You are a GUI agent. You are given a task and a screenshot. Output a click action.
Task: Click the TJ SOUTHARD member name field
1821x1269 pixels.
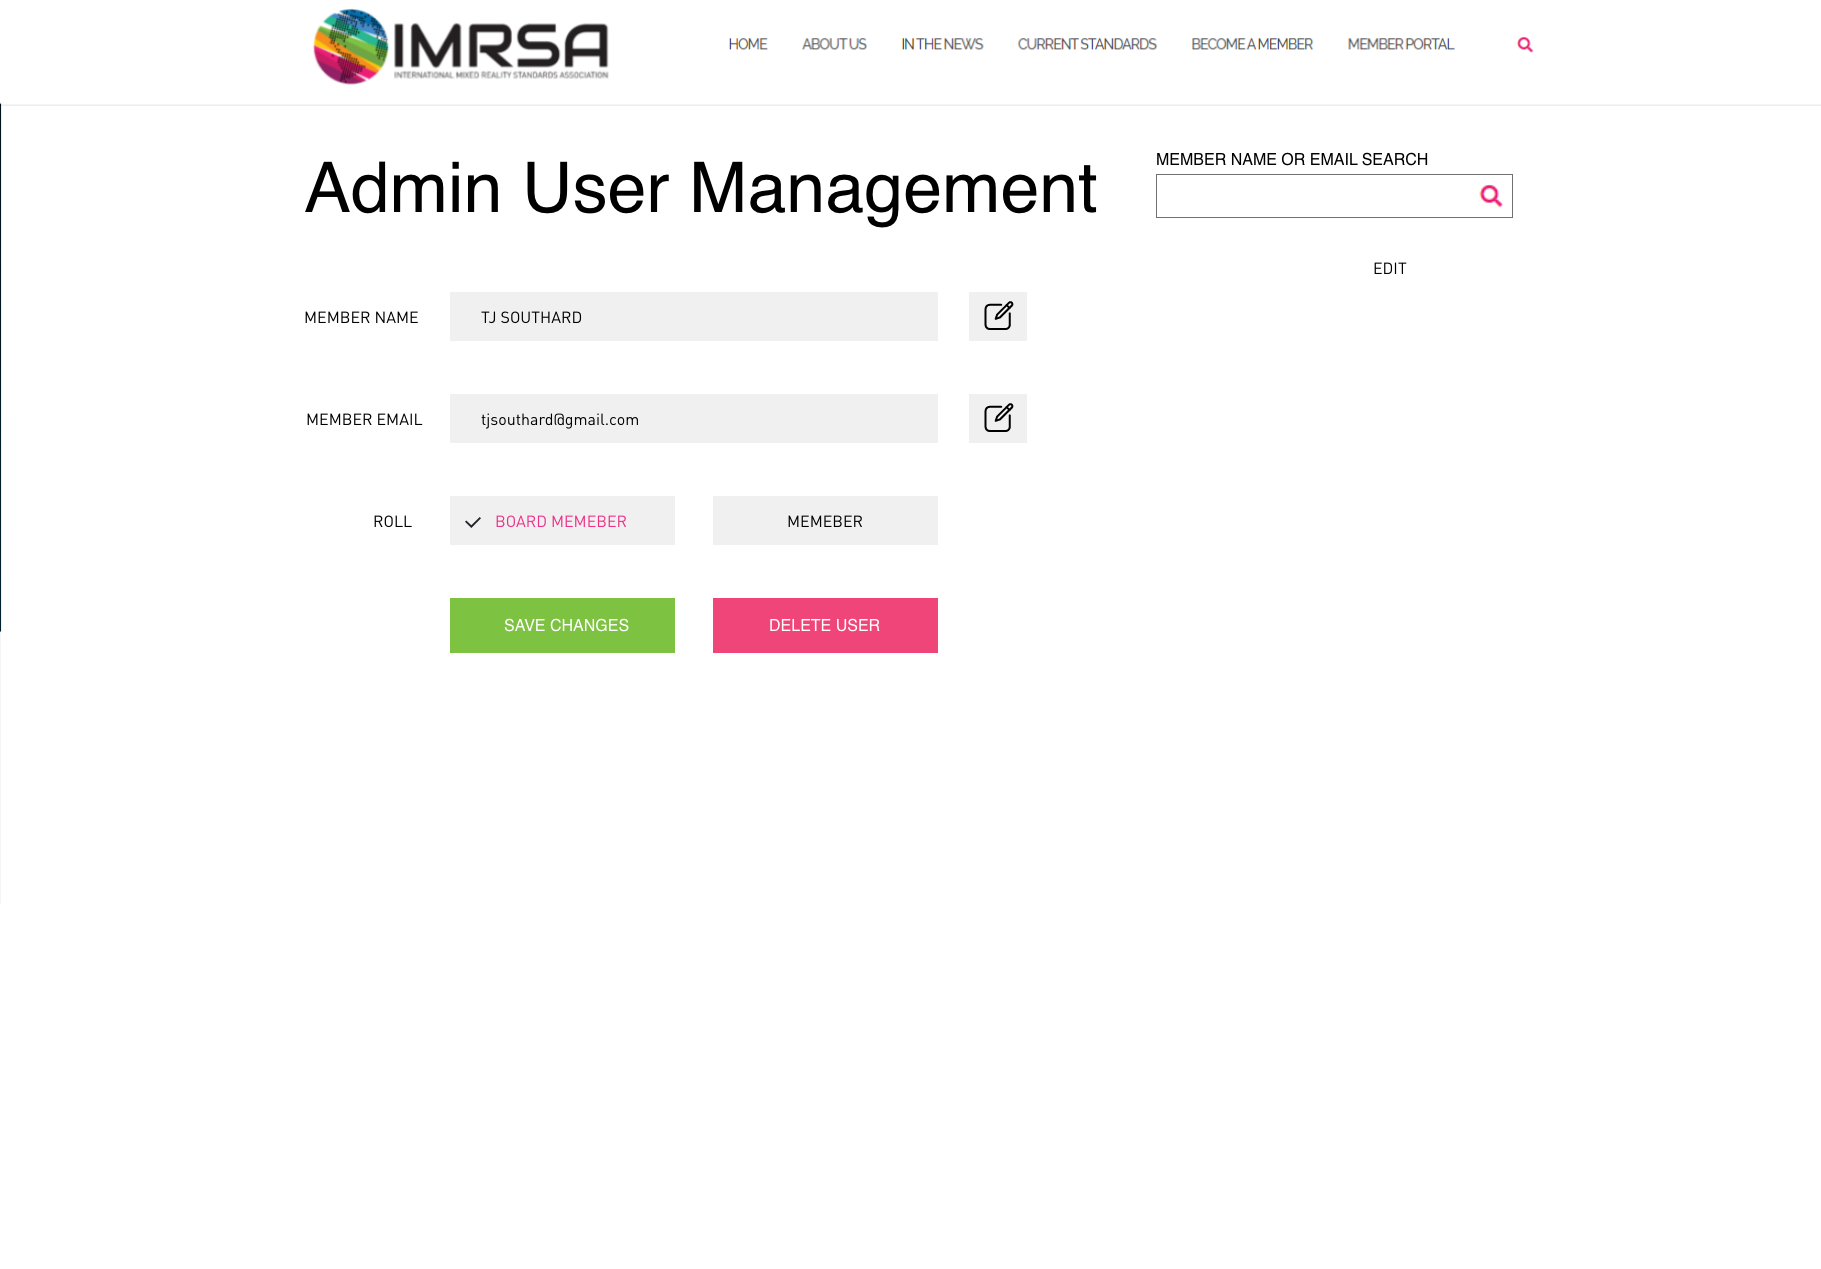coord(693,317)
